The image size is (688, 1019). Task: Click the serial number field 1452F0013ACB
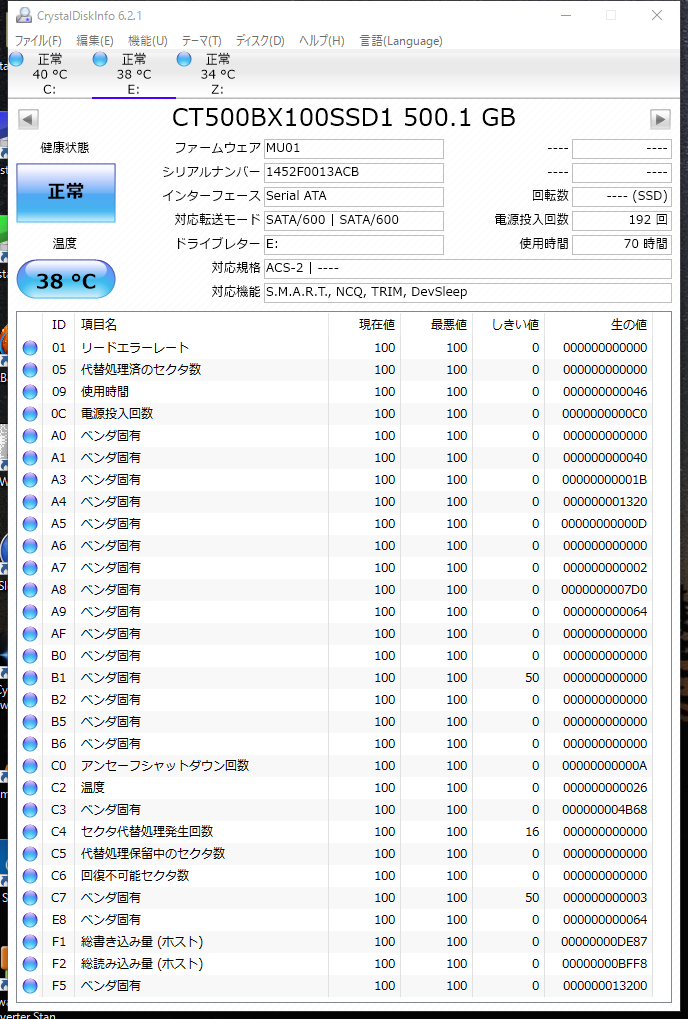(x=353, y=173)
